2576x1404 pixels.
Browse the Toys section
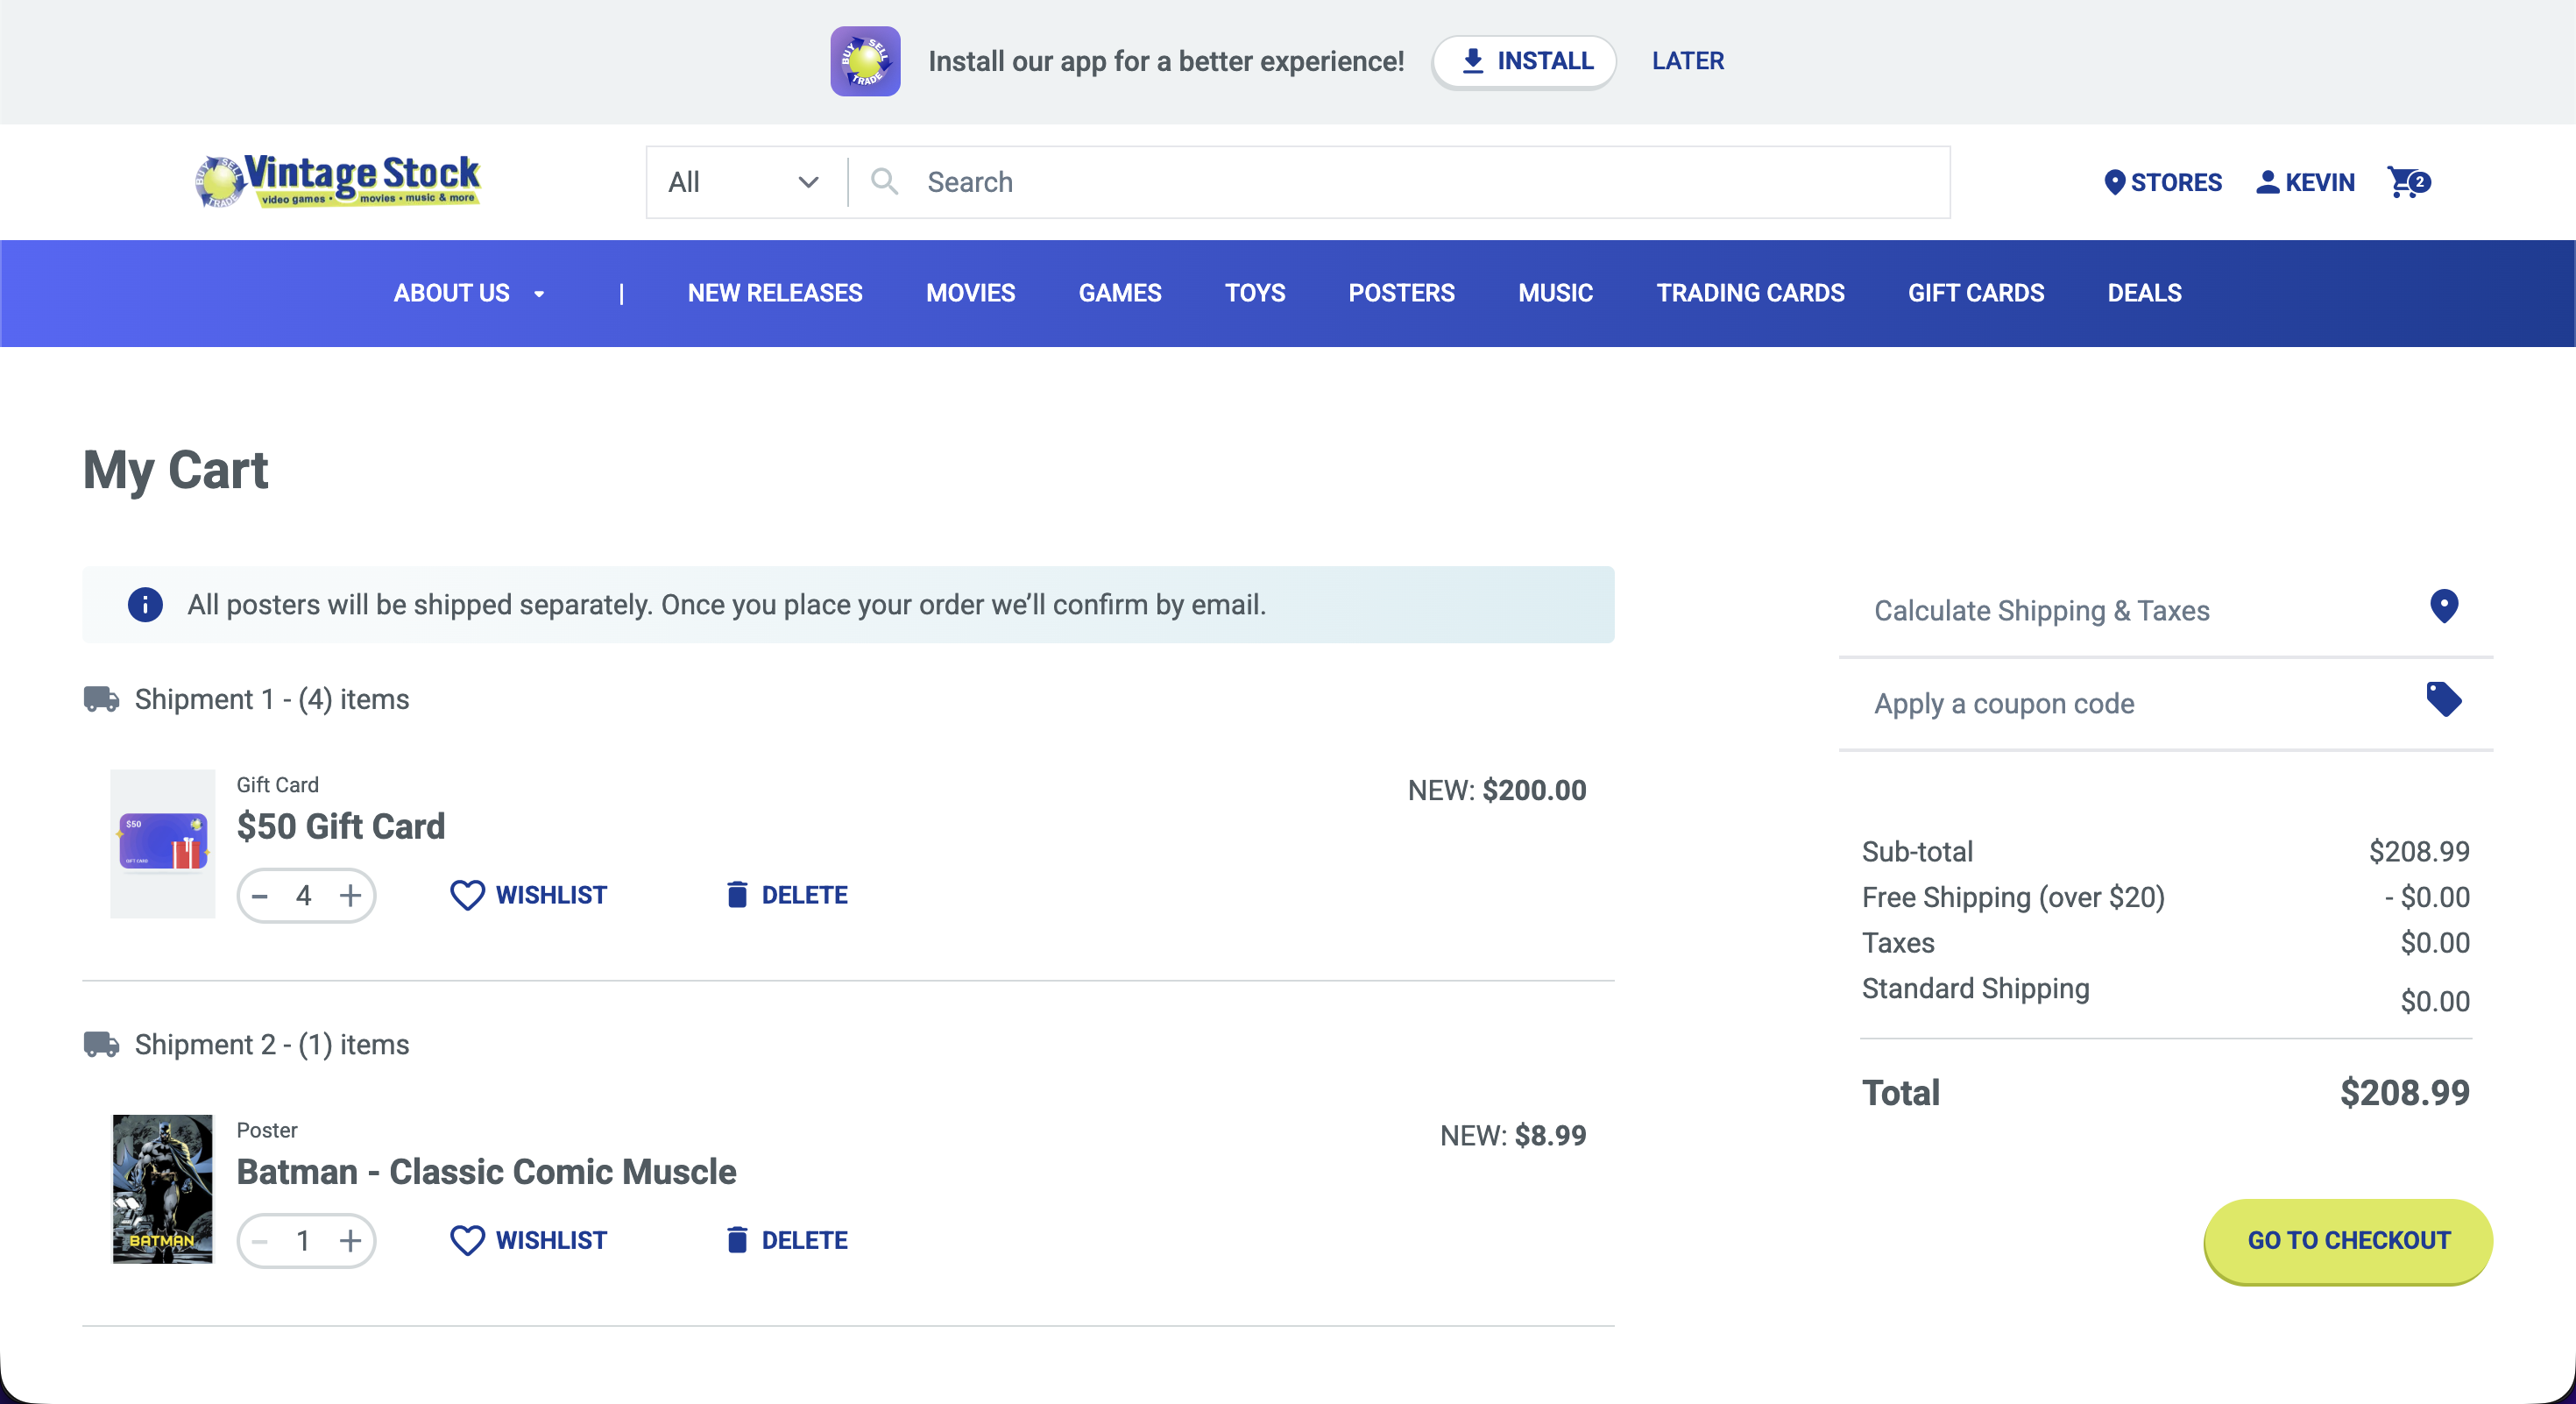[x=1255, y=293]
